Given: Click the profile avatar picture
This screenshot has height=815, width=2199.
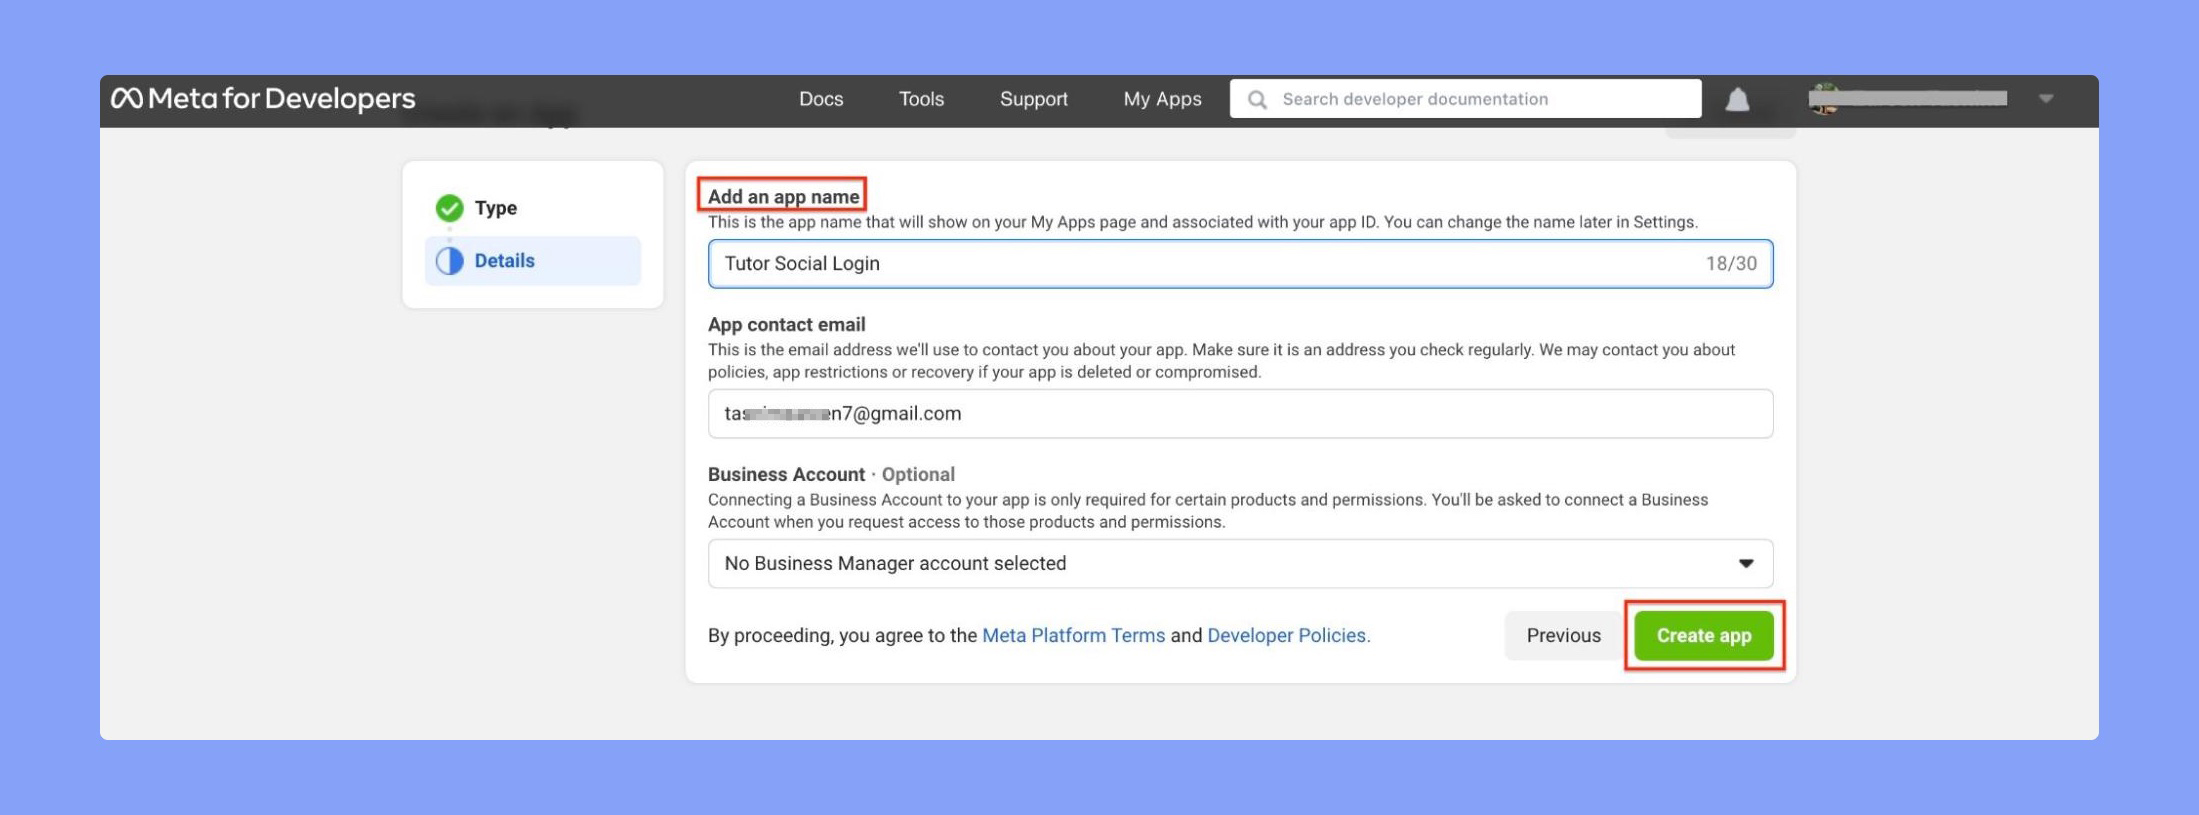Looking at the screenshot, I should coord(1824,98).
